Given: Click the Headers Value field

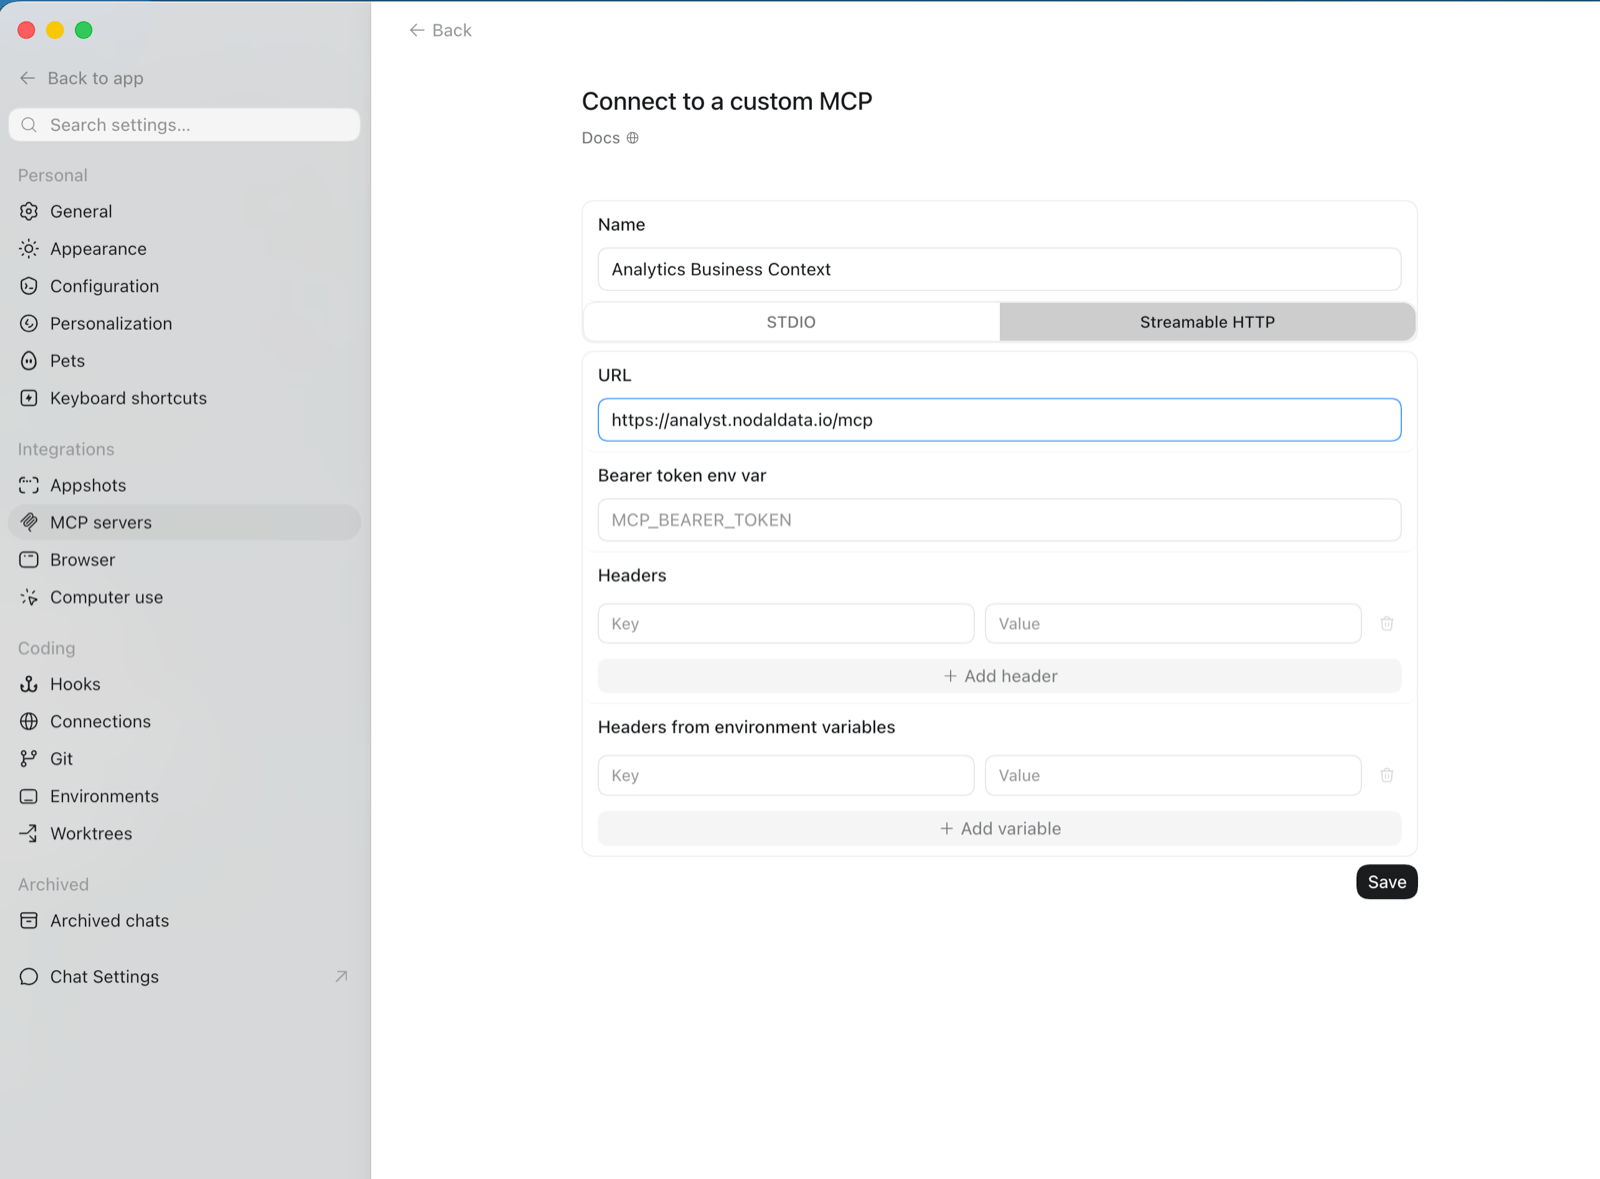Looking at the screenshot, I should [x=1173, y=623].
